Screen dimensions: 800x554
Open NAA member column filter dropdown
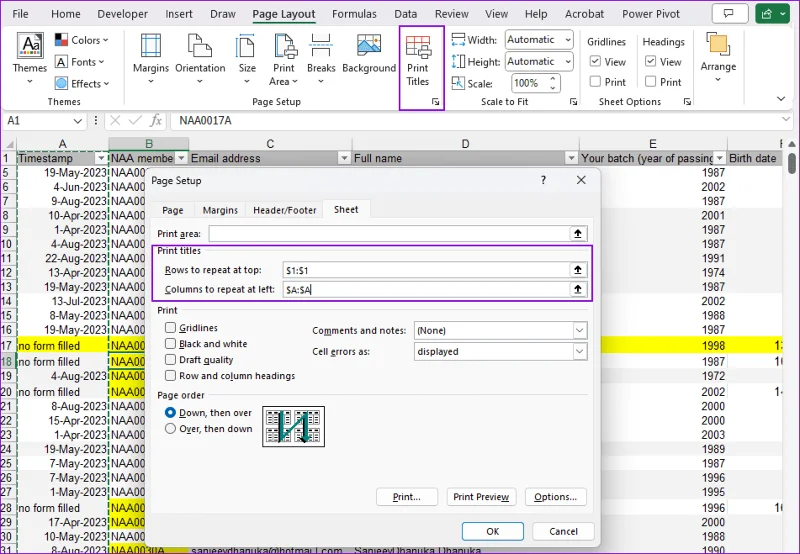(181, 158)
